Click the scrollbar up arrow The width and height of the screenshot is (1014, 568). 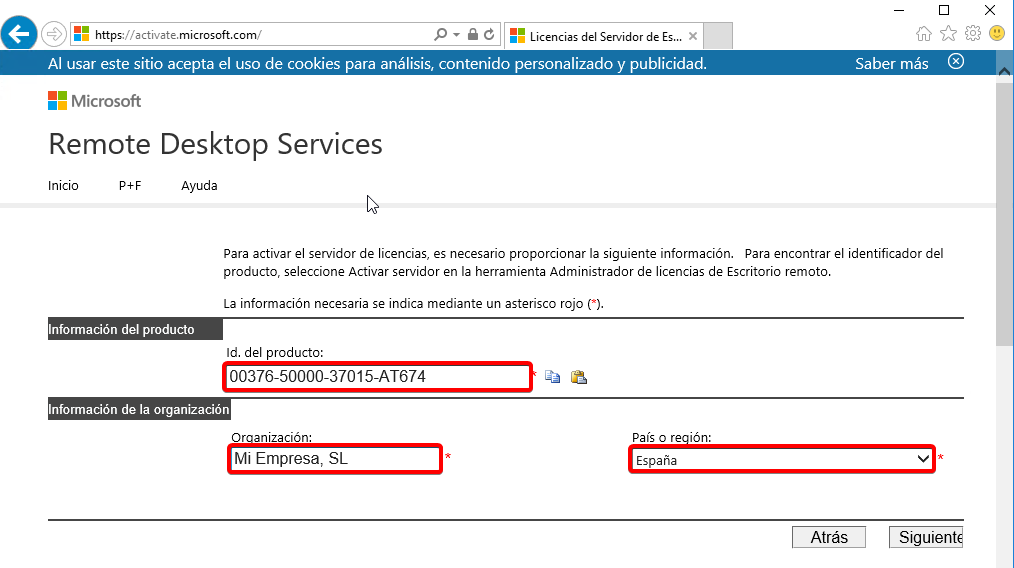(x=1004, y=72)
